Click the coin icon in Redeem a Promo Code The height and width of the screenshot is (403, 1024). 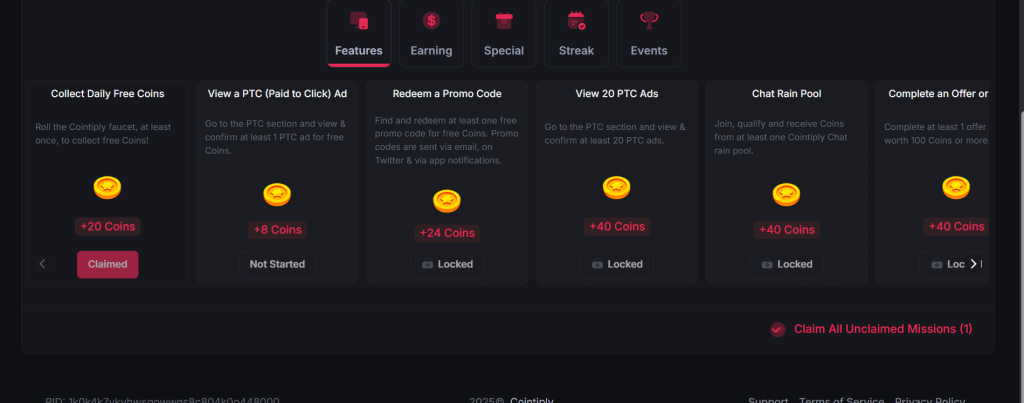[447, 201]
